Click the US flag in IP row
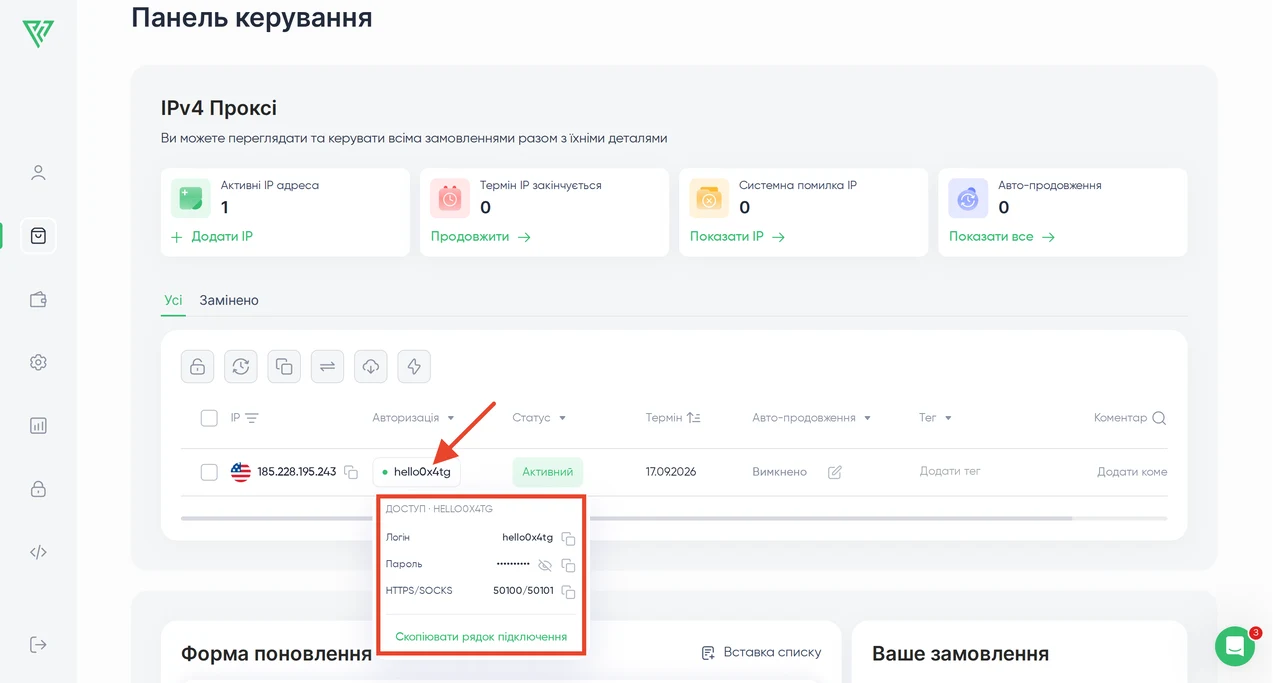The image size is (1280, 683). pyautogui.click(x=241, y=472)
